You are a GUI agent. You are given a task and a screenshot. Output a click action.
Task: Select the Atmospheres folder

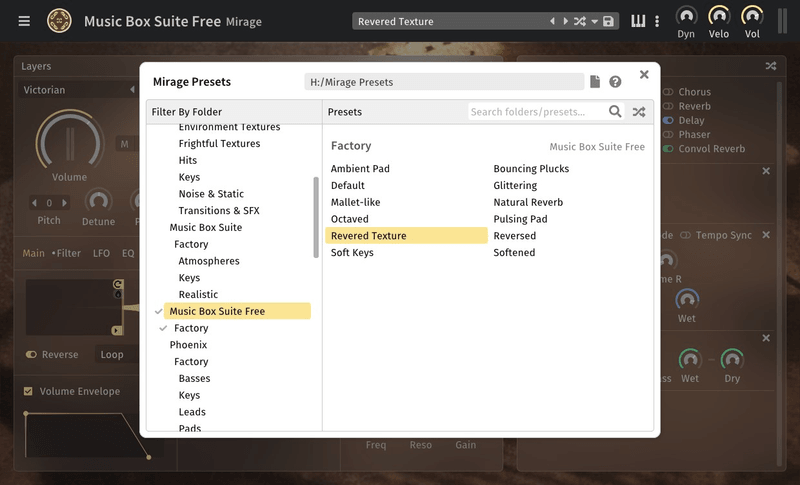point(209,261)
